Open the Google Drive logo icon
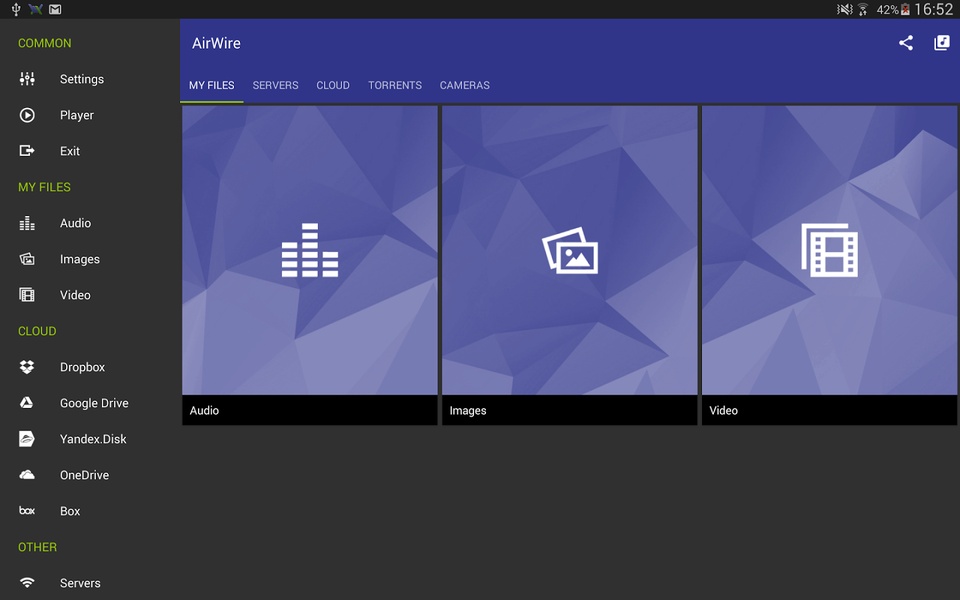The image size is (960, 600). click(27, 403)
